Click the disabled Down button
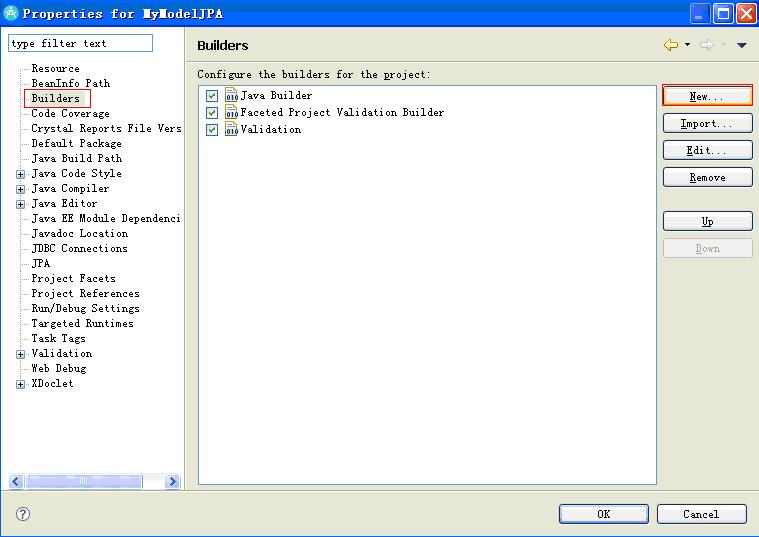 point(707,248)
